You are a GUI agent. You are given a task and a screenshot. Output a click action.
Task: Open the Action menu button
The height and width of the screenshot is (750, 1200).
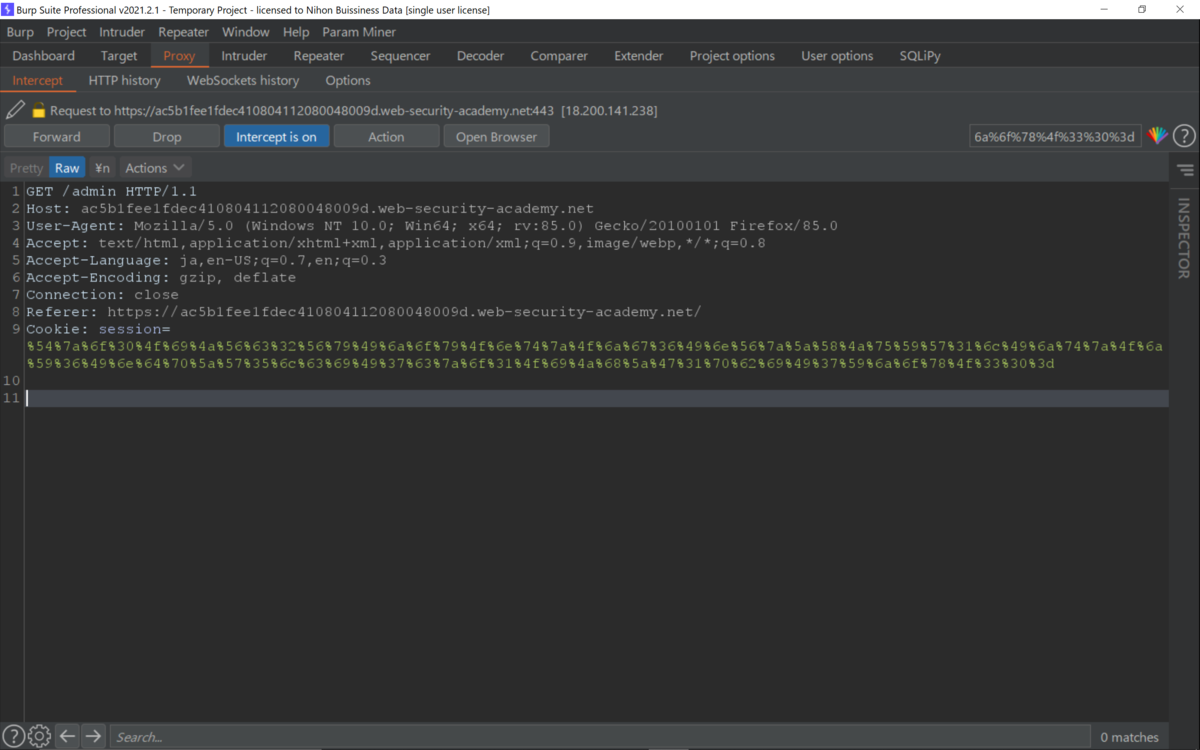386,137
